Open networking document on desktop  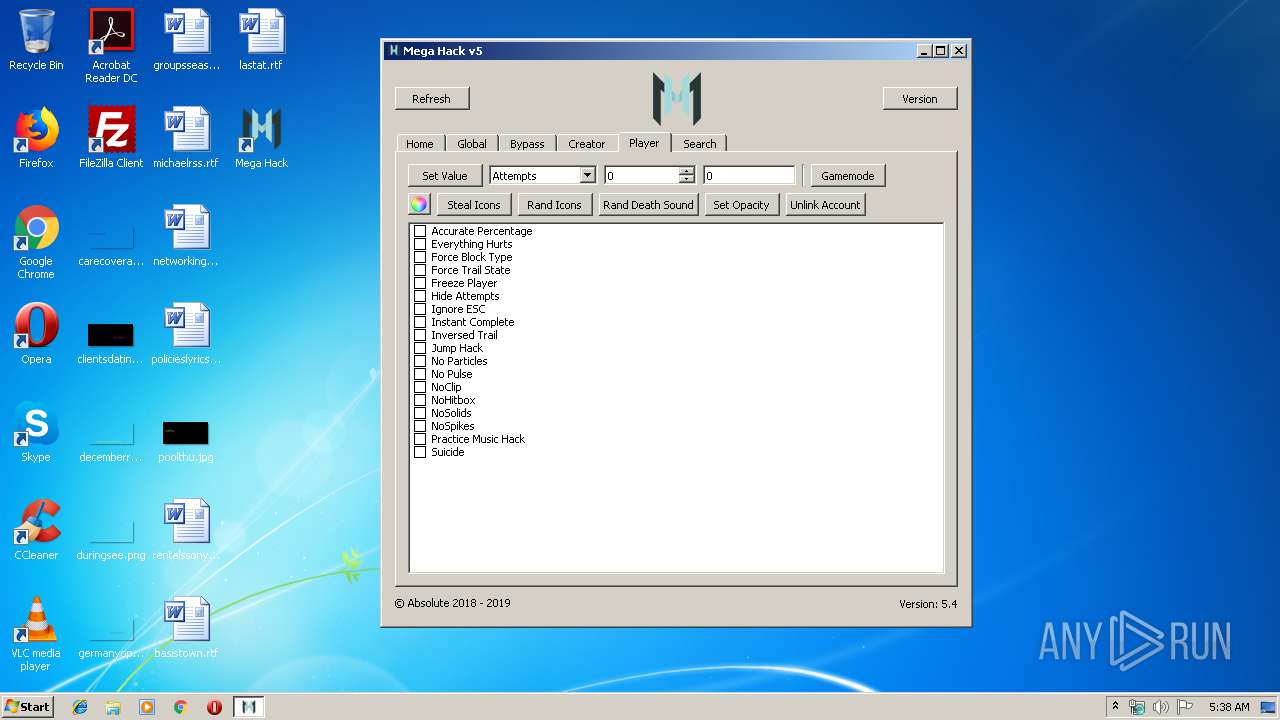186,236
